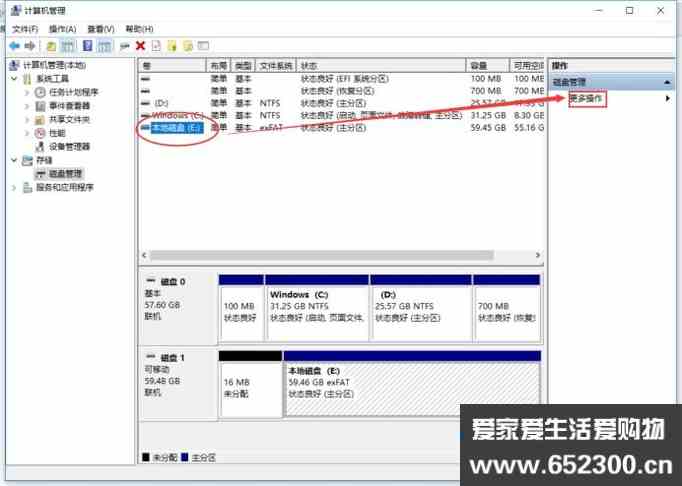This screenshot has height=486, width=682.
Task: Open the 查看(V) menu
Action: pos(101,29)
